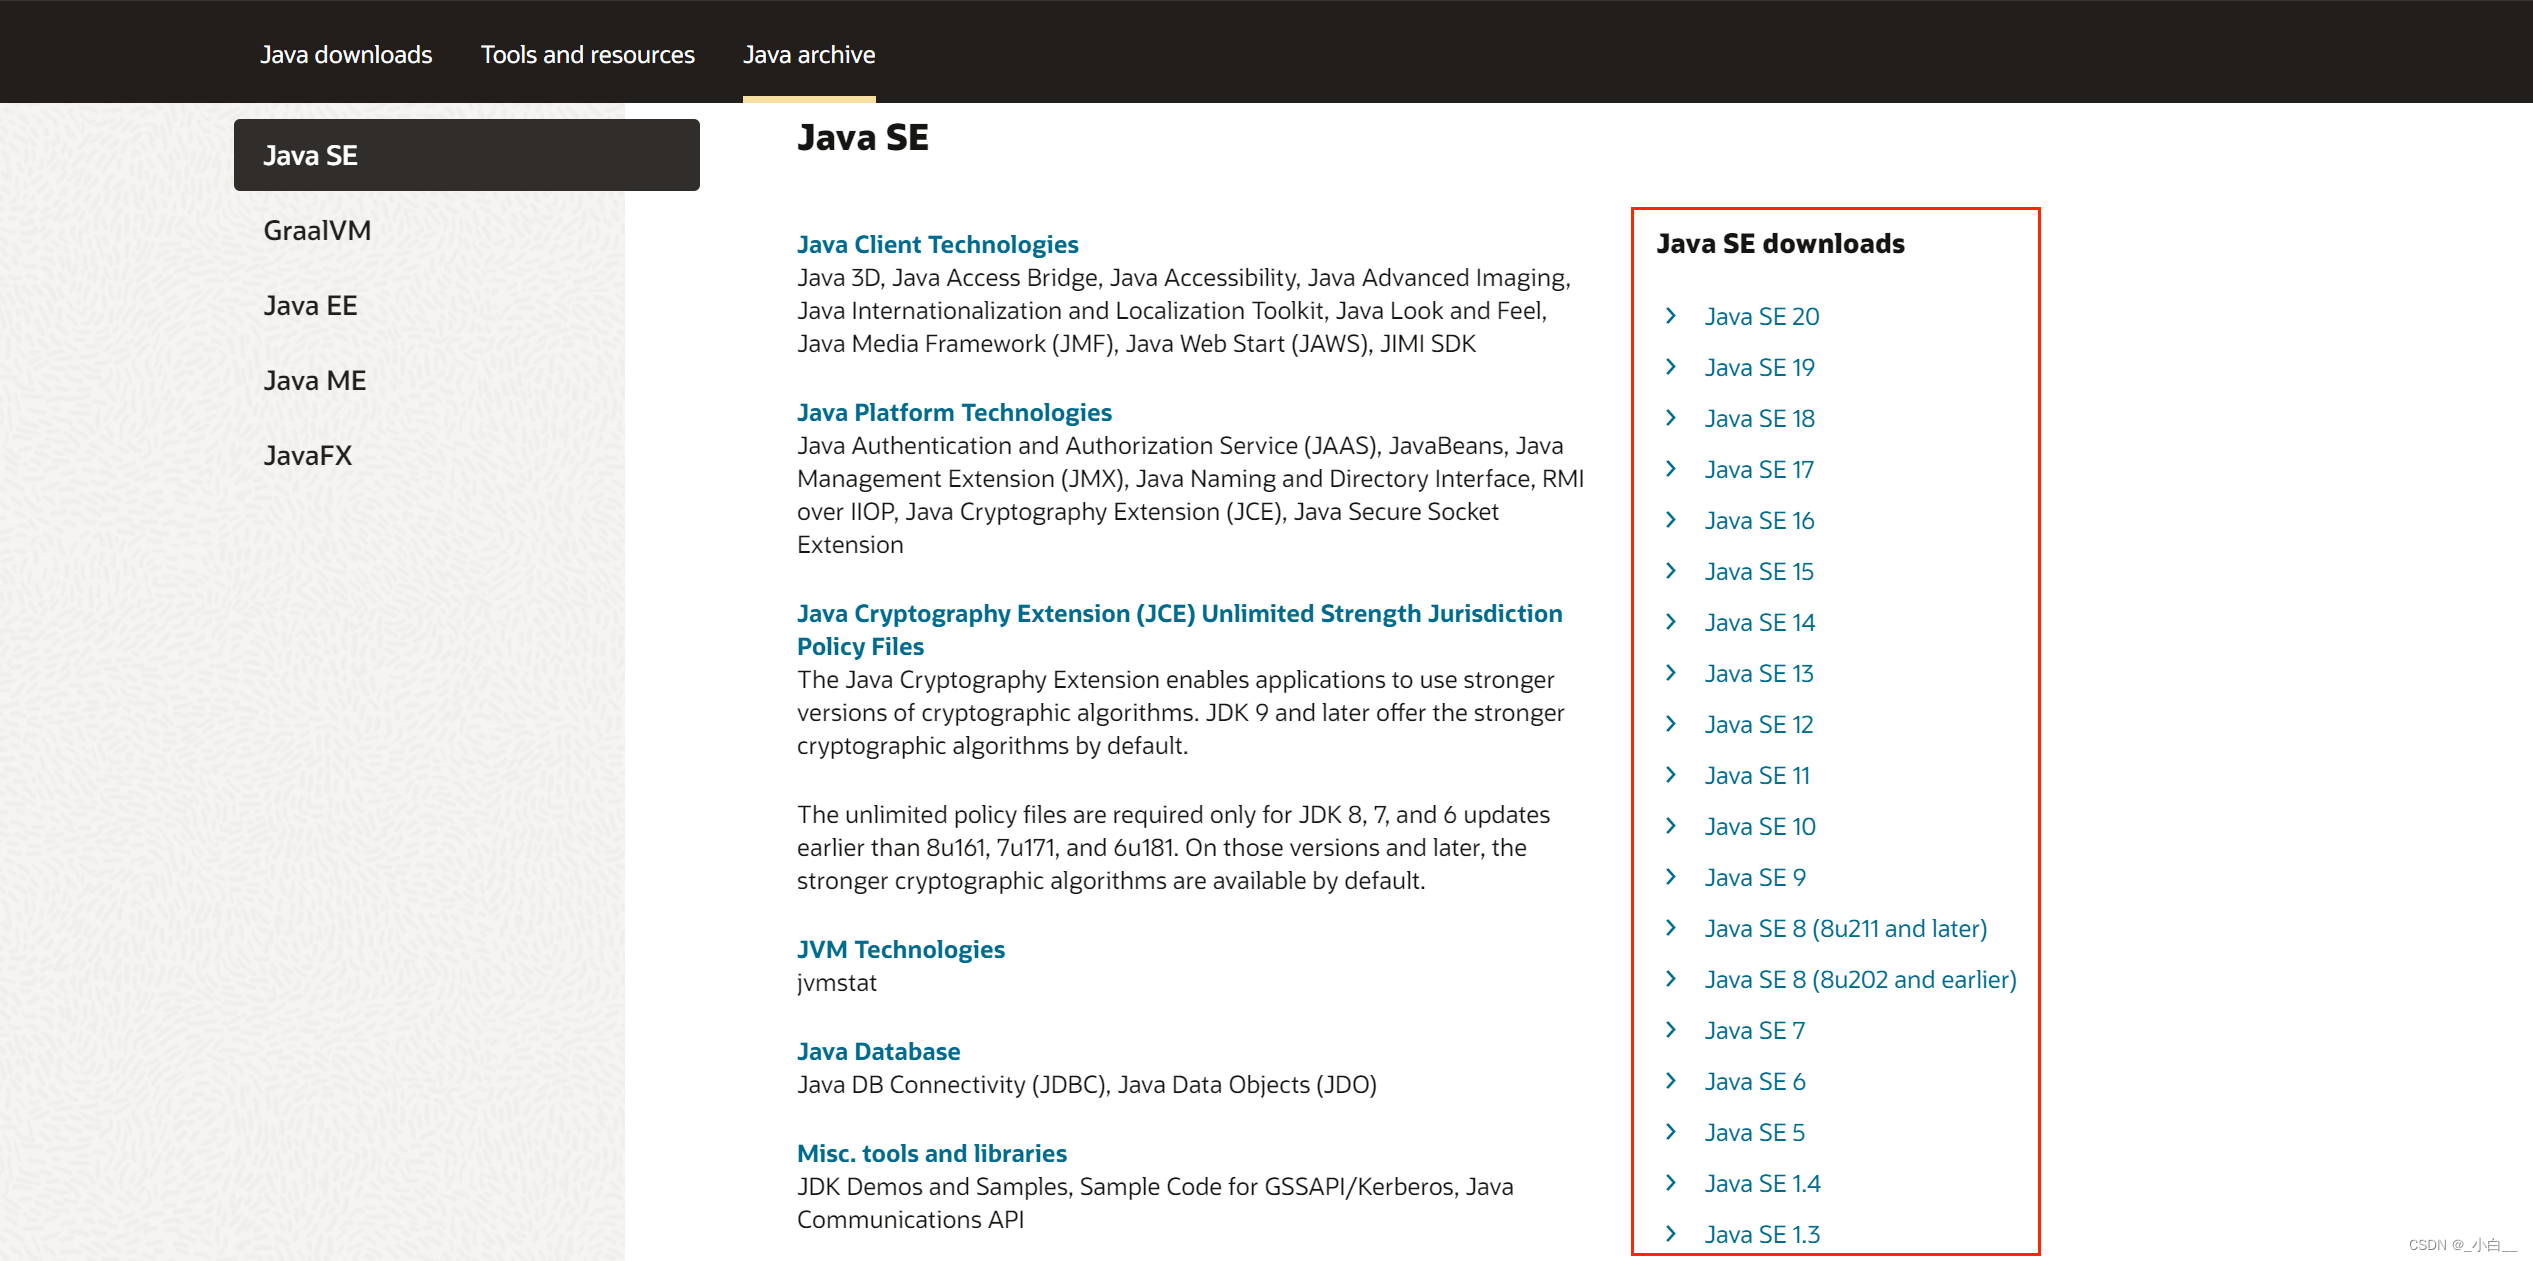Select Java ME in the sidebar

point(314,381)
